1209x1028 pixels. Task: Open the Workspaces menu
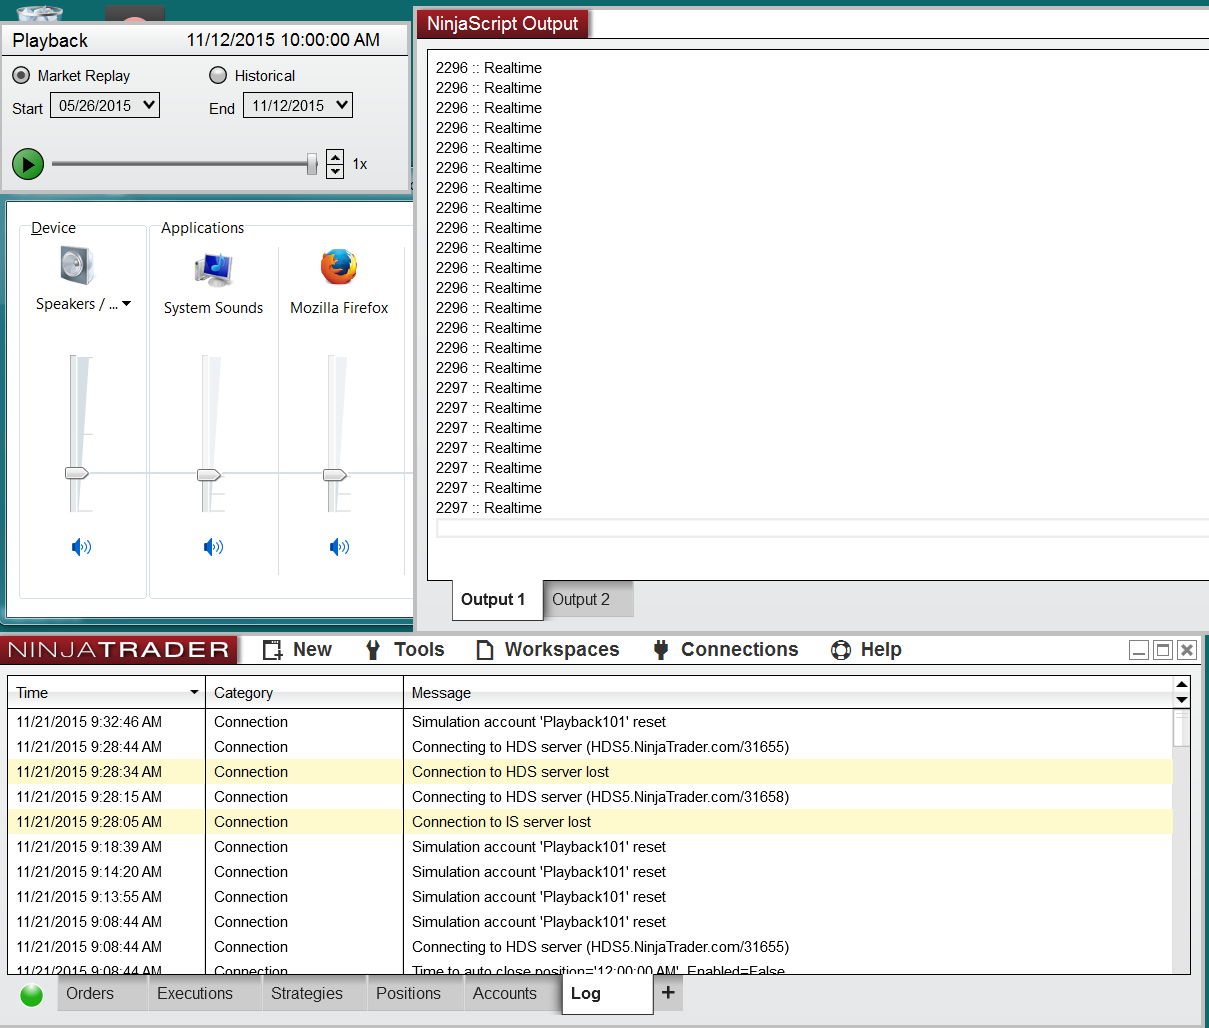click(x=562, y=649)
